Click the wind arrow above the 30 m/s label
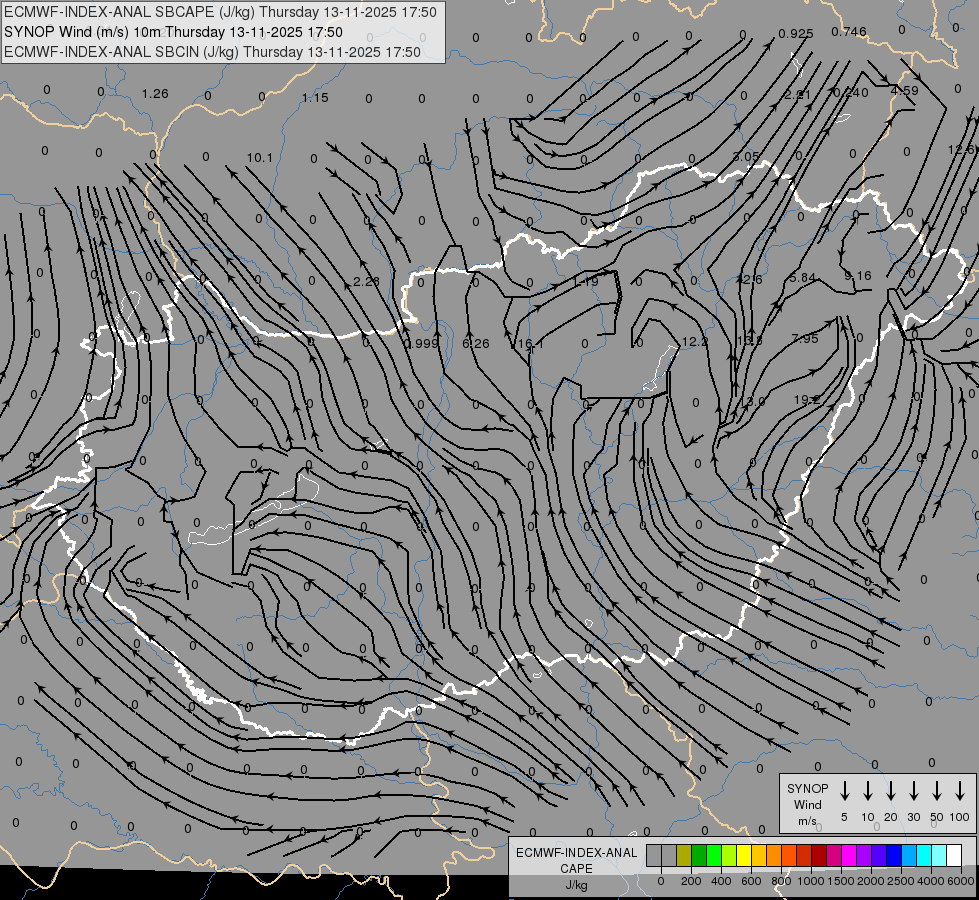The width and height of the screenshot is (979, 900). [914, 791]
